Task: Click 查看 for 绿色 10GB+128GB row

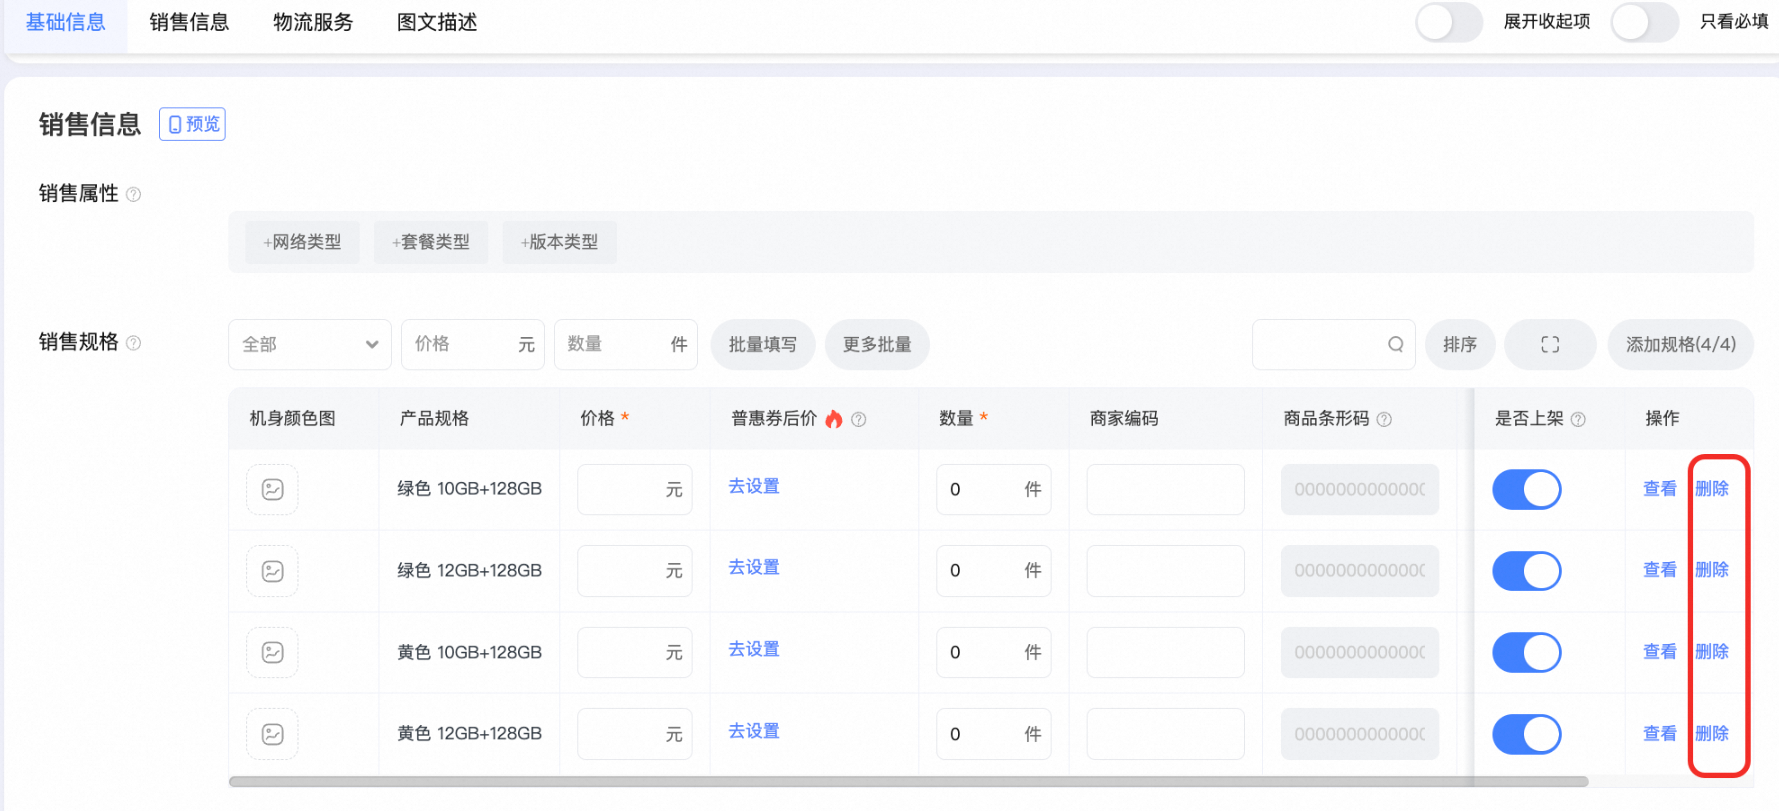Action: (1660, 489)
